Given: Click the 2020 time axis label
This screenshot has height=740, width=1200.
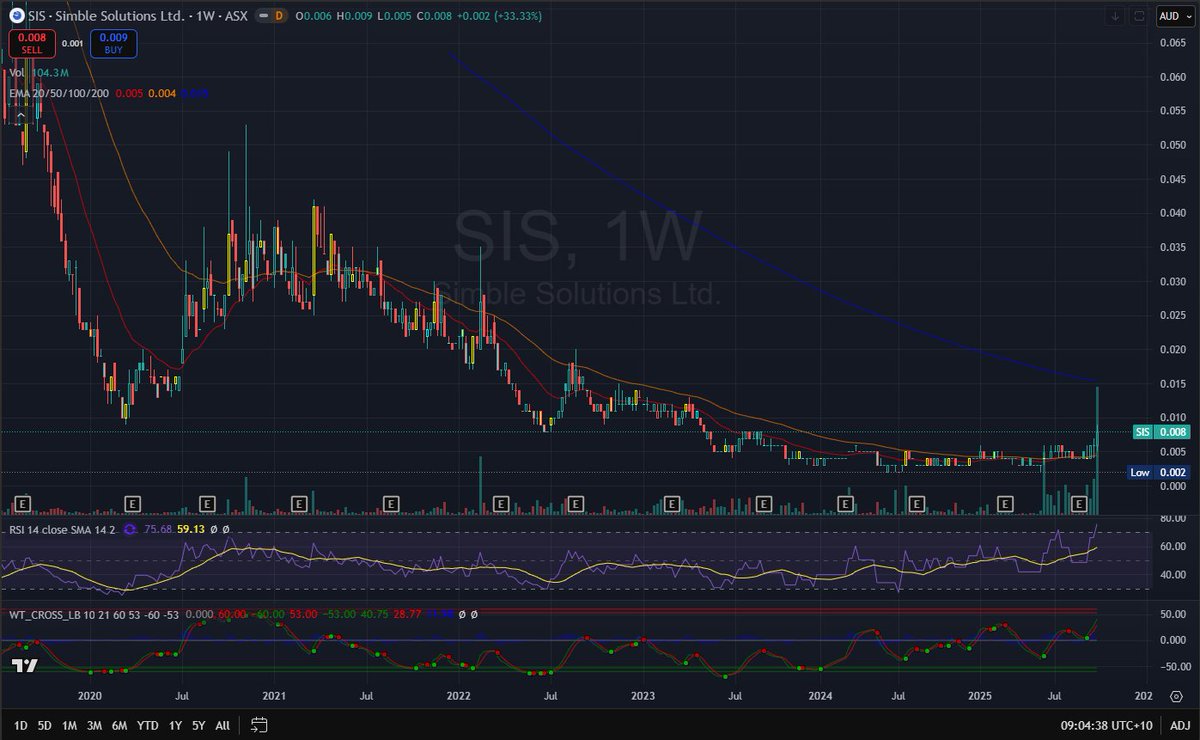Looking at the screenshot, I should [90, 694].
